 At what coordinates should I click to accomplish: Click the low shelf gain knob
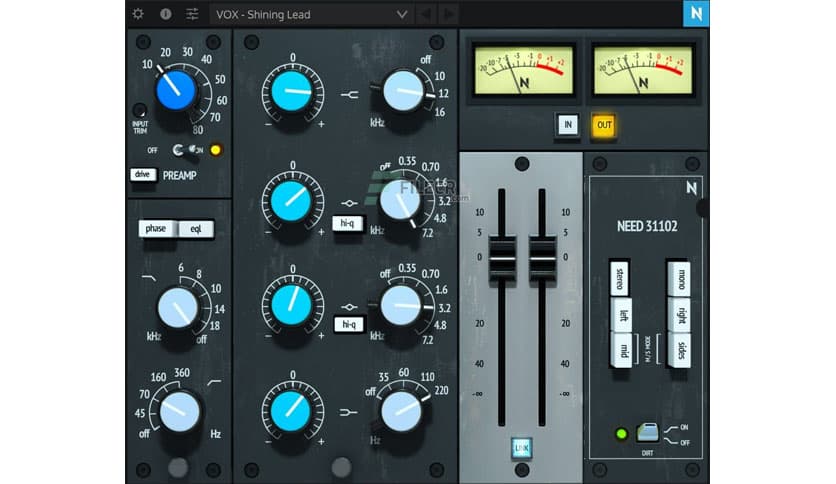click(x=291, y=410)
